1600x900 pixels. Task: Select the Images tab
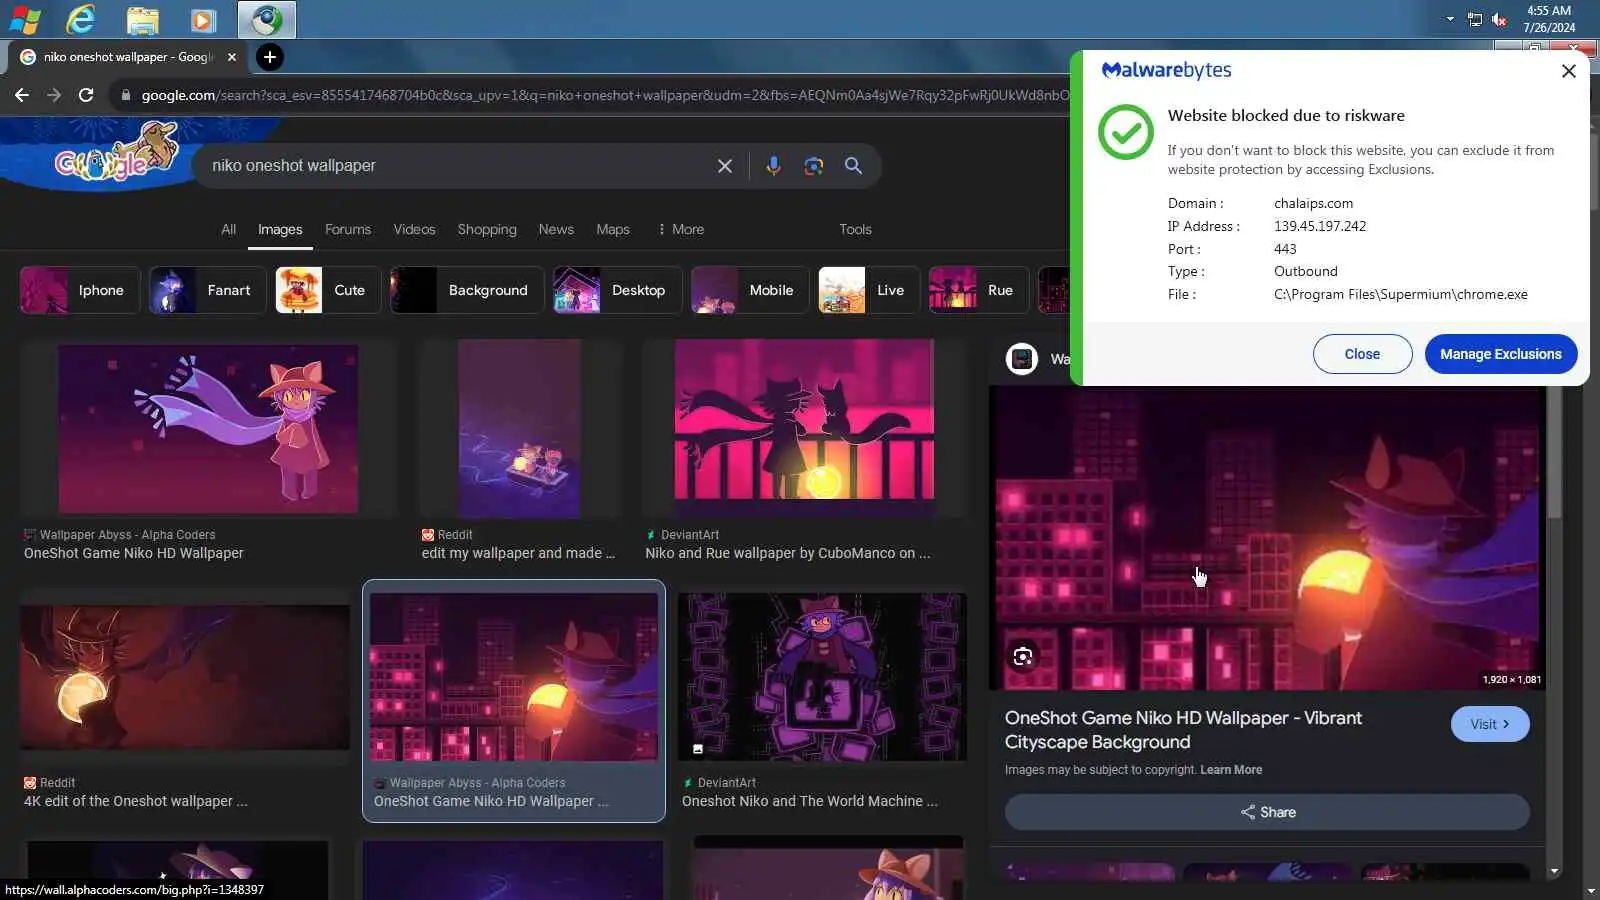click(x=280, y=229)
